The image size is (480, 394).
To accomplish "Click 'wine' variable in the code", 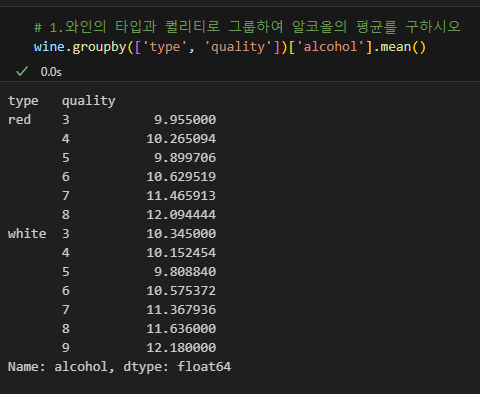I will coord(49,47).
